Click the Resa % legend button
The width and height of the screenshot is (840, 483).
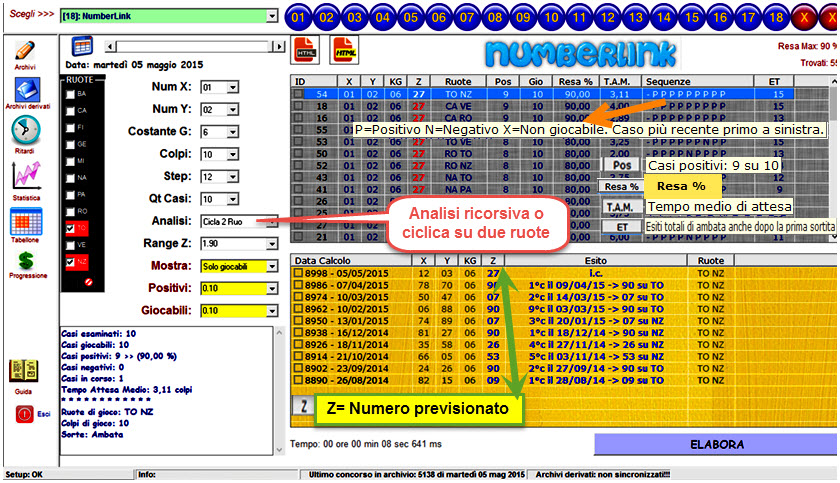point(621,186)
